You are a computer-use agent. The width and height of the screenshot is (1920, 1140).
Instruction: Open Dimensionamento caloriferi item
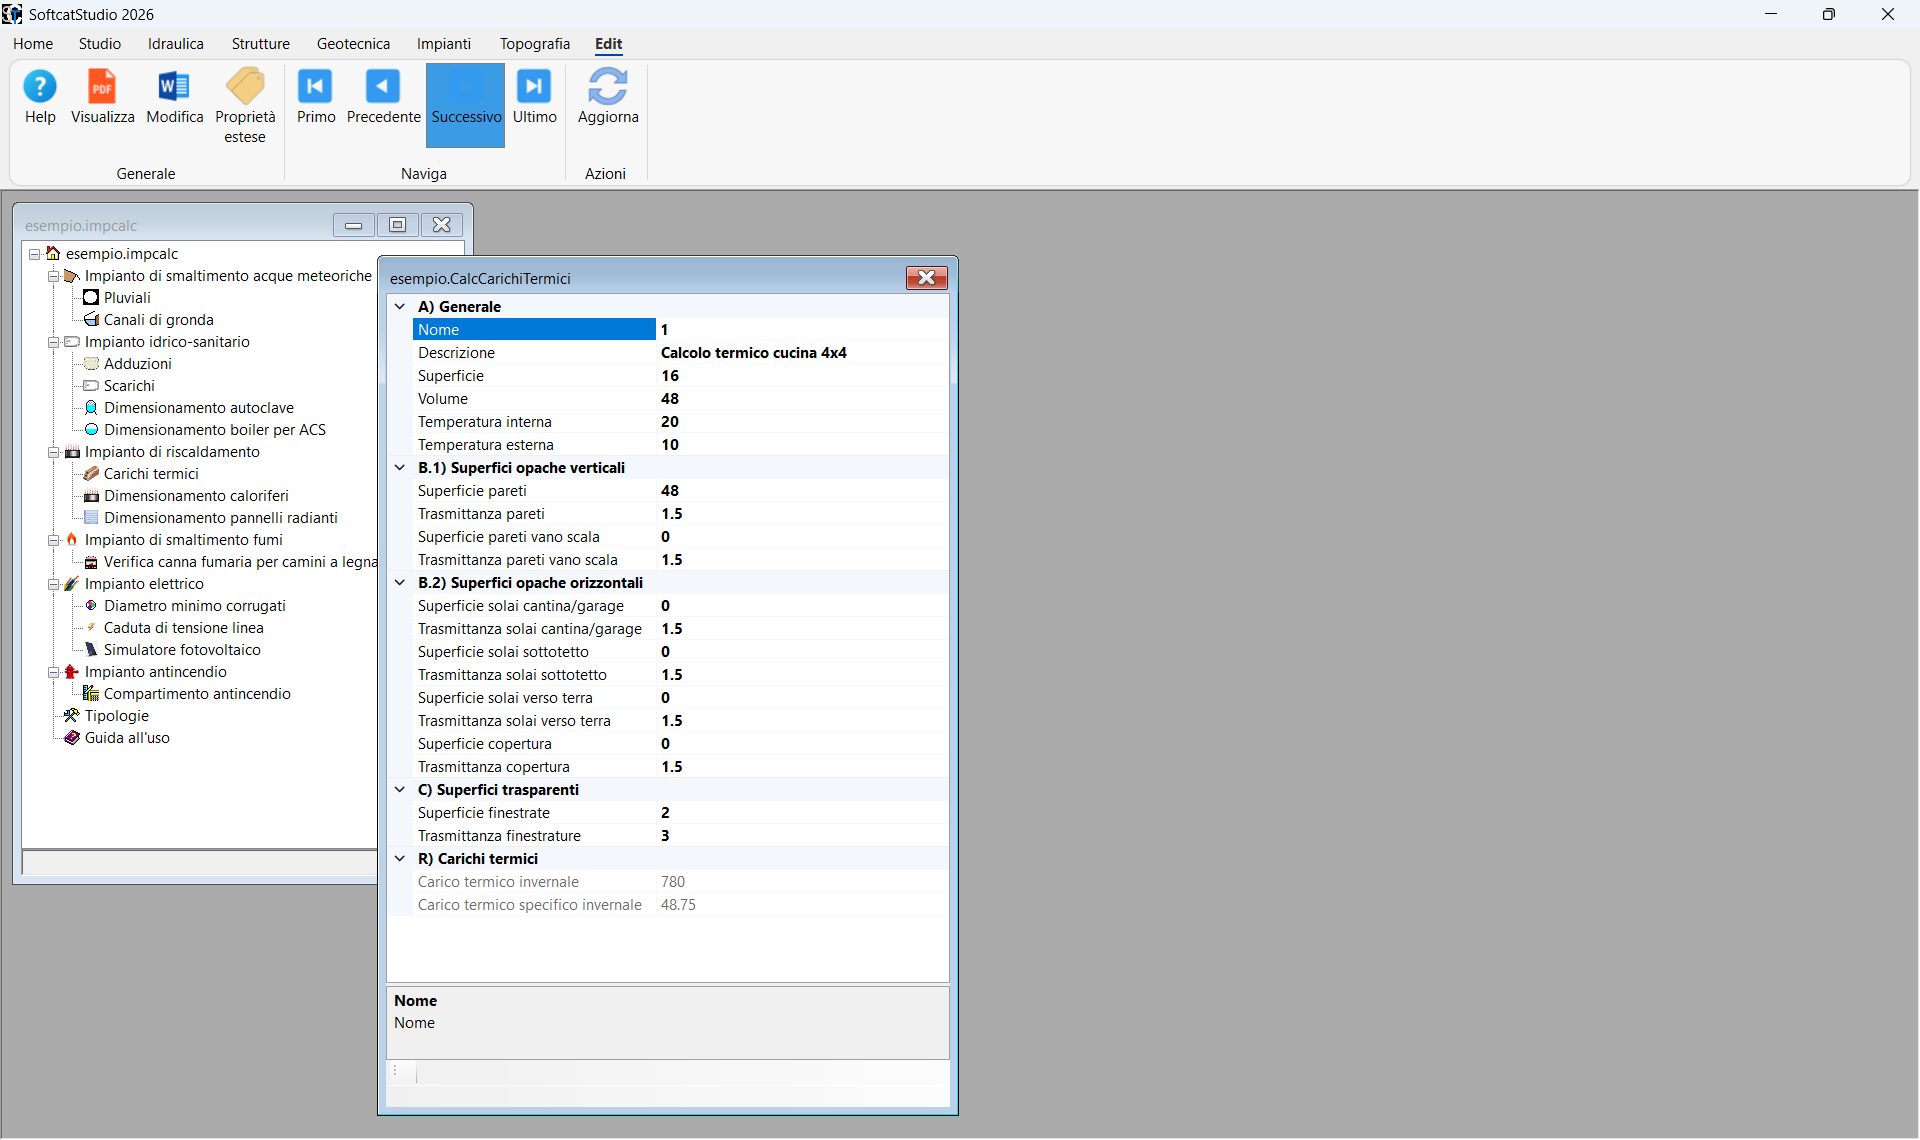(x=196, y=496)
